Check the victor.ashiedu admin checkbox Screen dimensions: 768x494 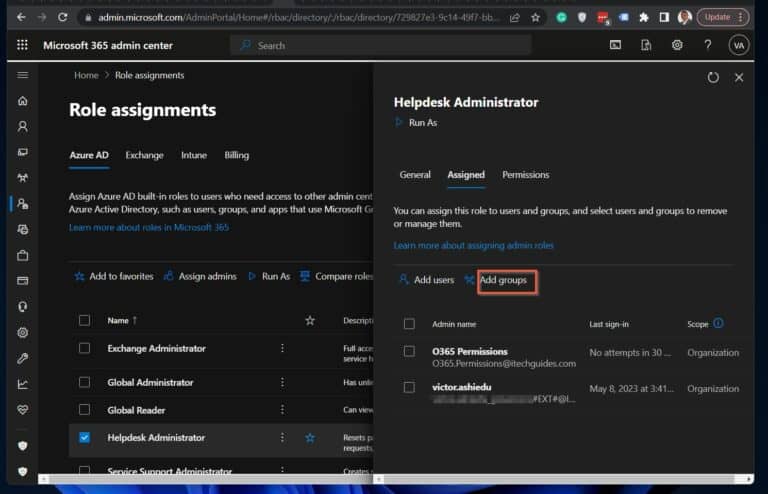coord(409,387)
